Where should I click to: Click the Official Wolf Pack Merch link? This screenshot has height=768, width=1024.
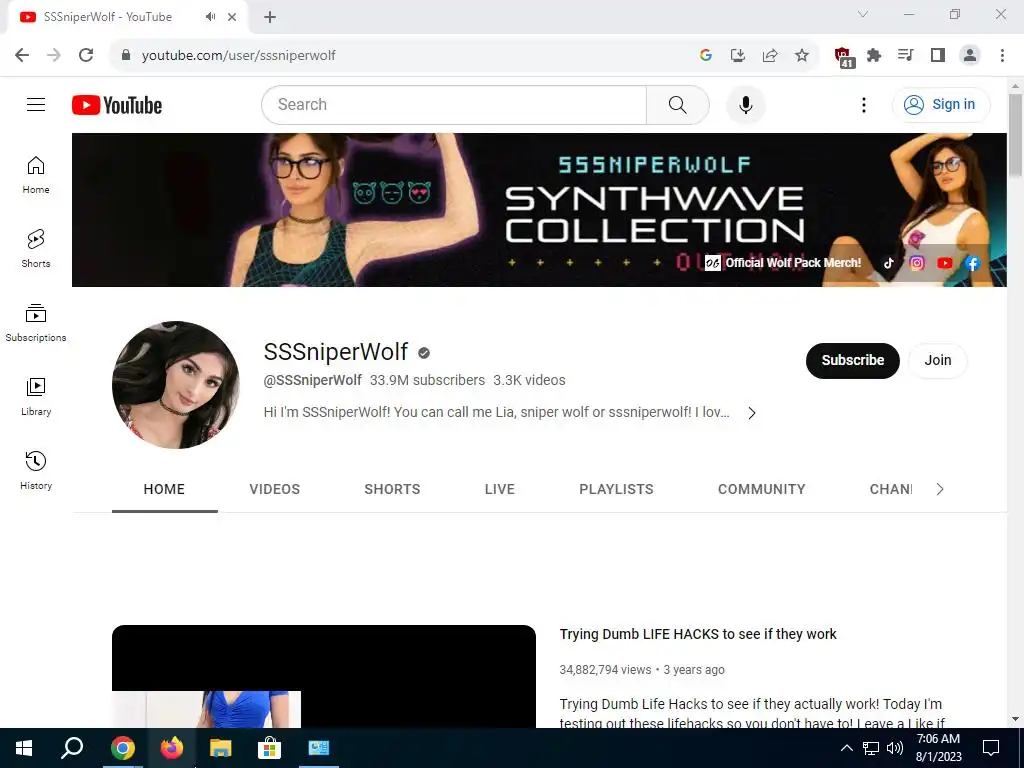pos(783,263)
